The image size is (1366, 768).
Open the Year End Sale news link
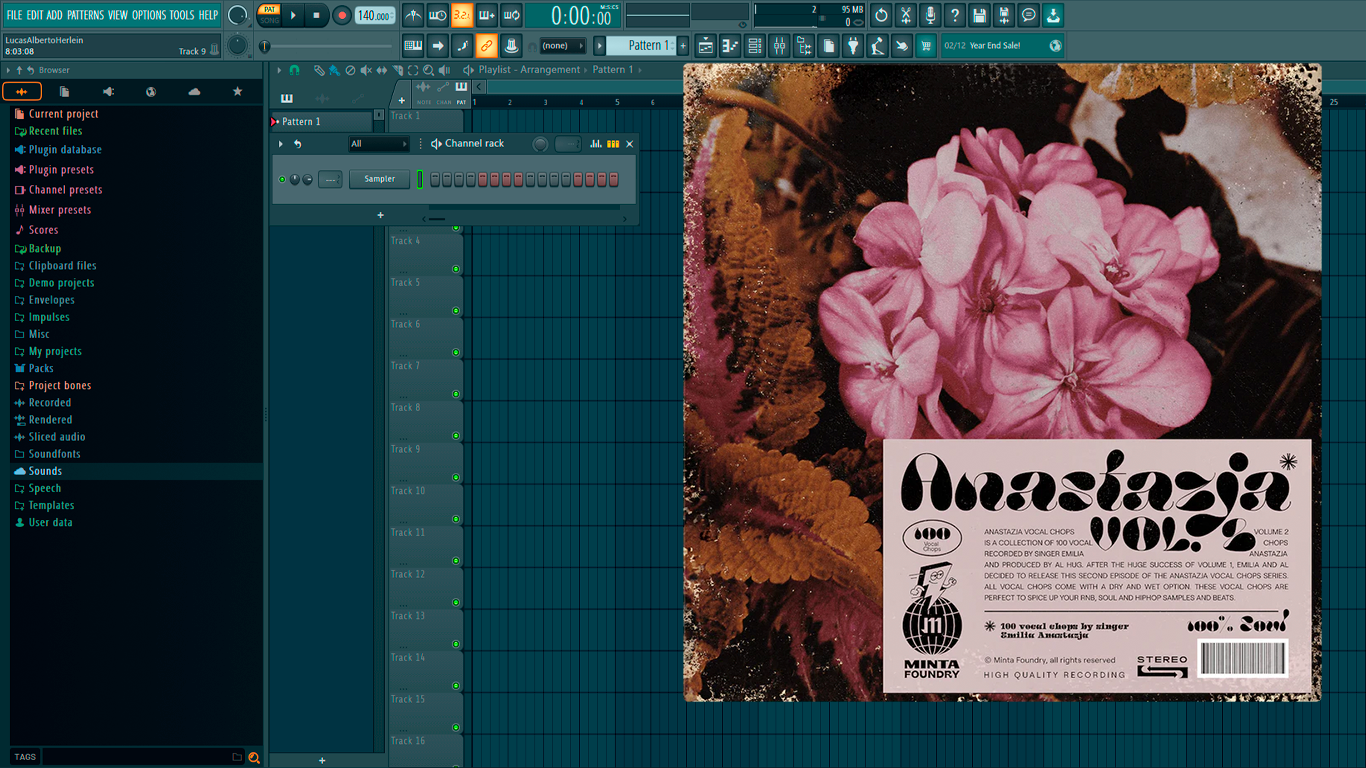pyautogui.click(x=1003, y=46)
